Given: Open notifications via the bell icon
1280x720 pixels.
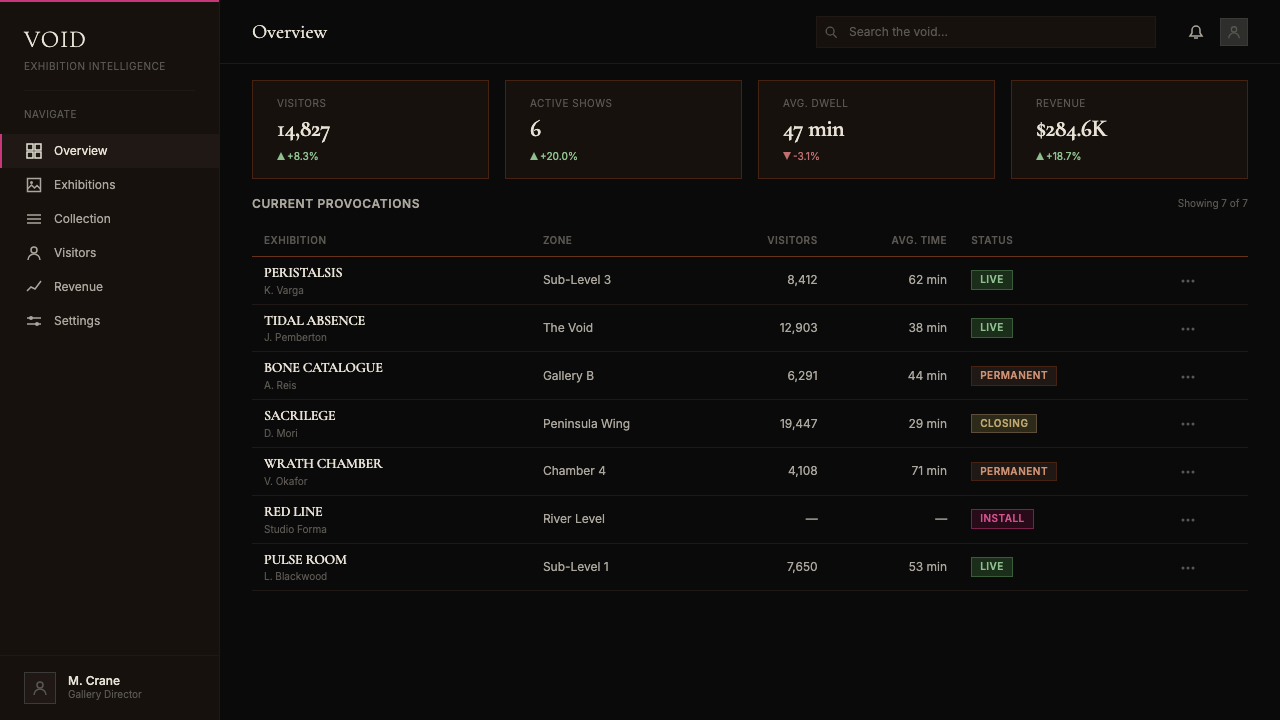Looking at the screenshot, I should (1196, 32).
